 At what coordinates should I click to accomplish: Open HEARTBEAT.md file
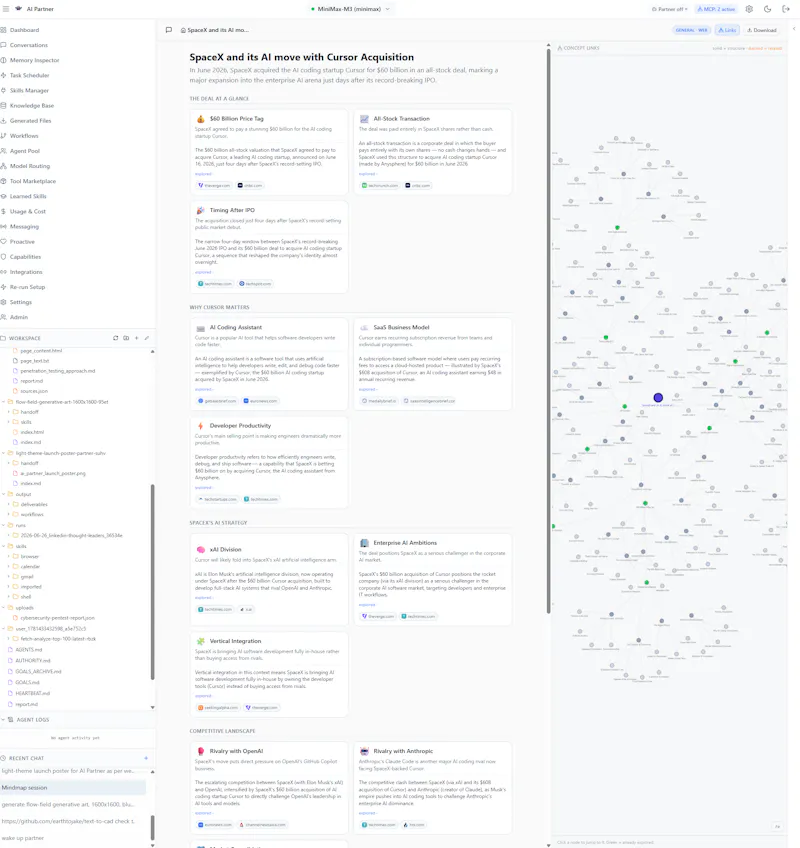point(32,693)
